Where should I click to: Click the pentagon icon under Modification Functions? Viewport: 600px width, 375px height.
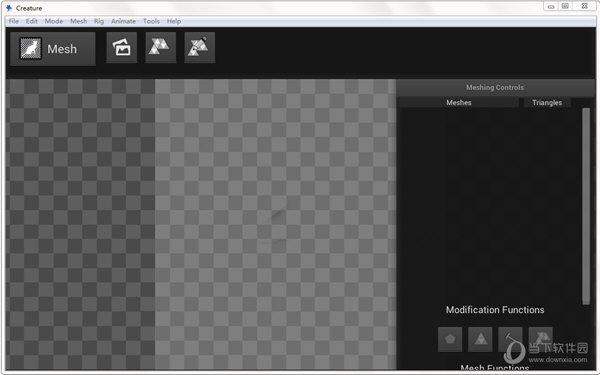pyautogui.click(x=450, y=339)
